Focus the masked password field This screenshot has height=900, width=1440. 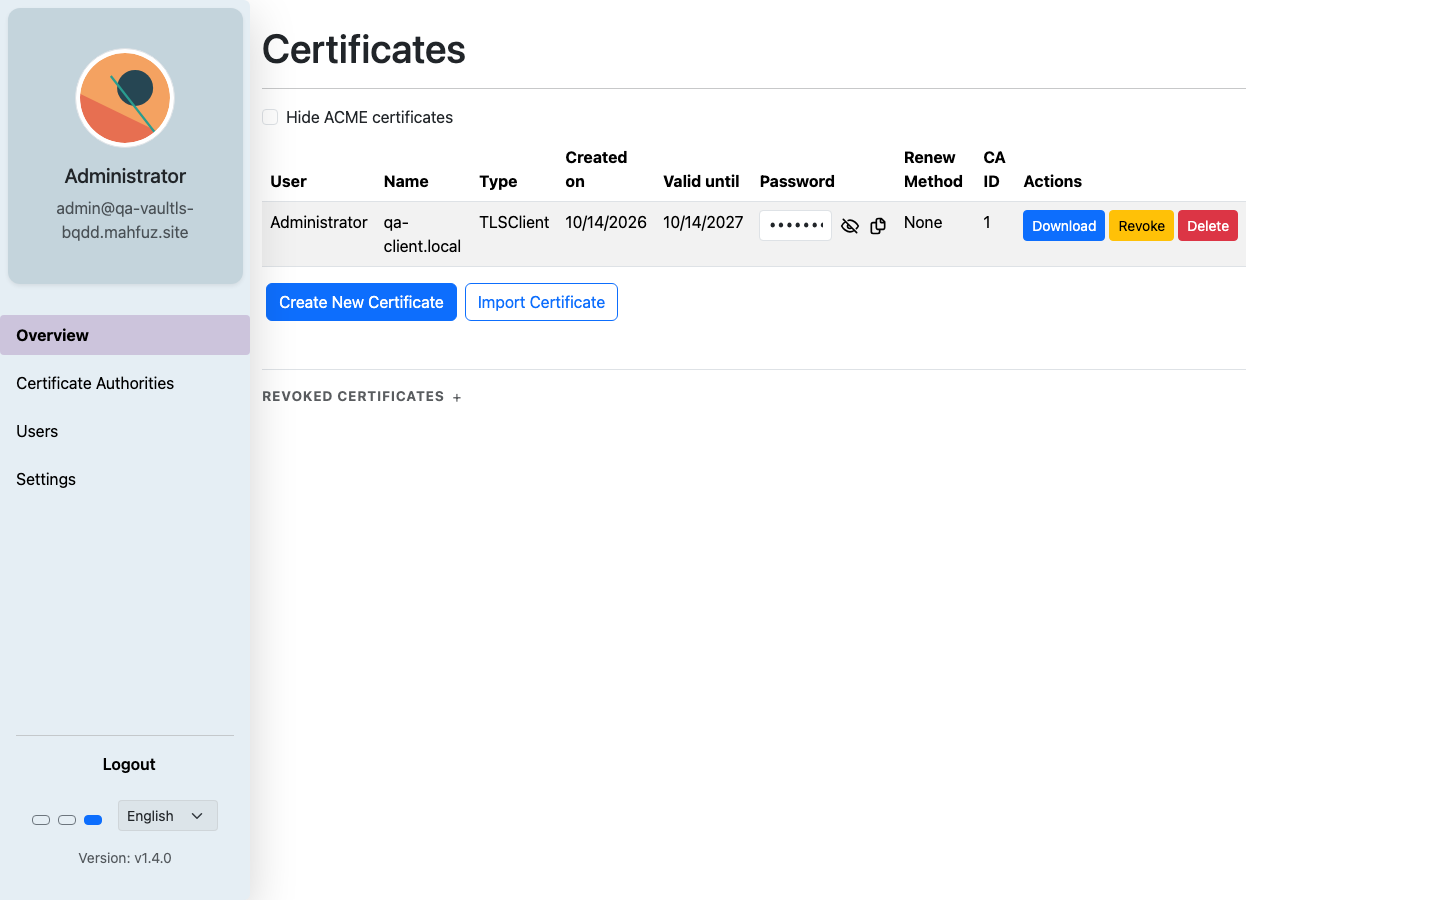pos(796,226)
